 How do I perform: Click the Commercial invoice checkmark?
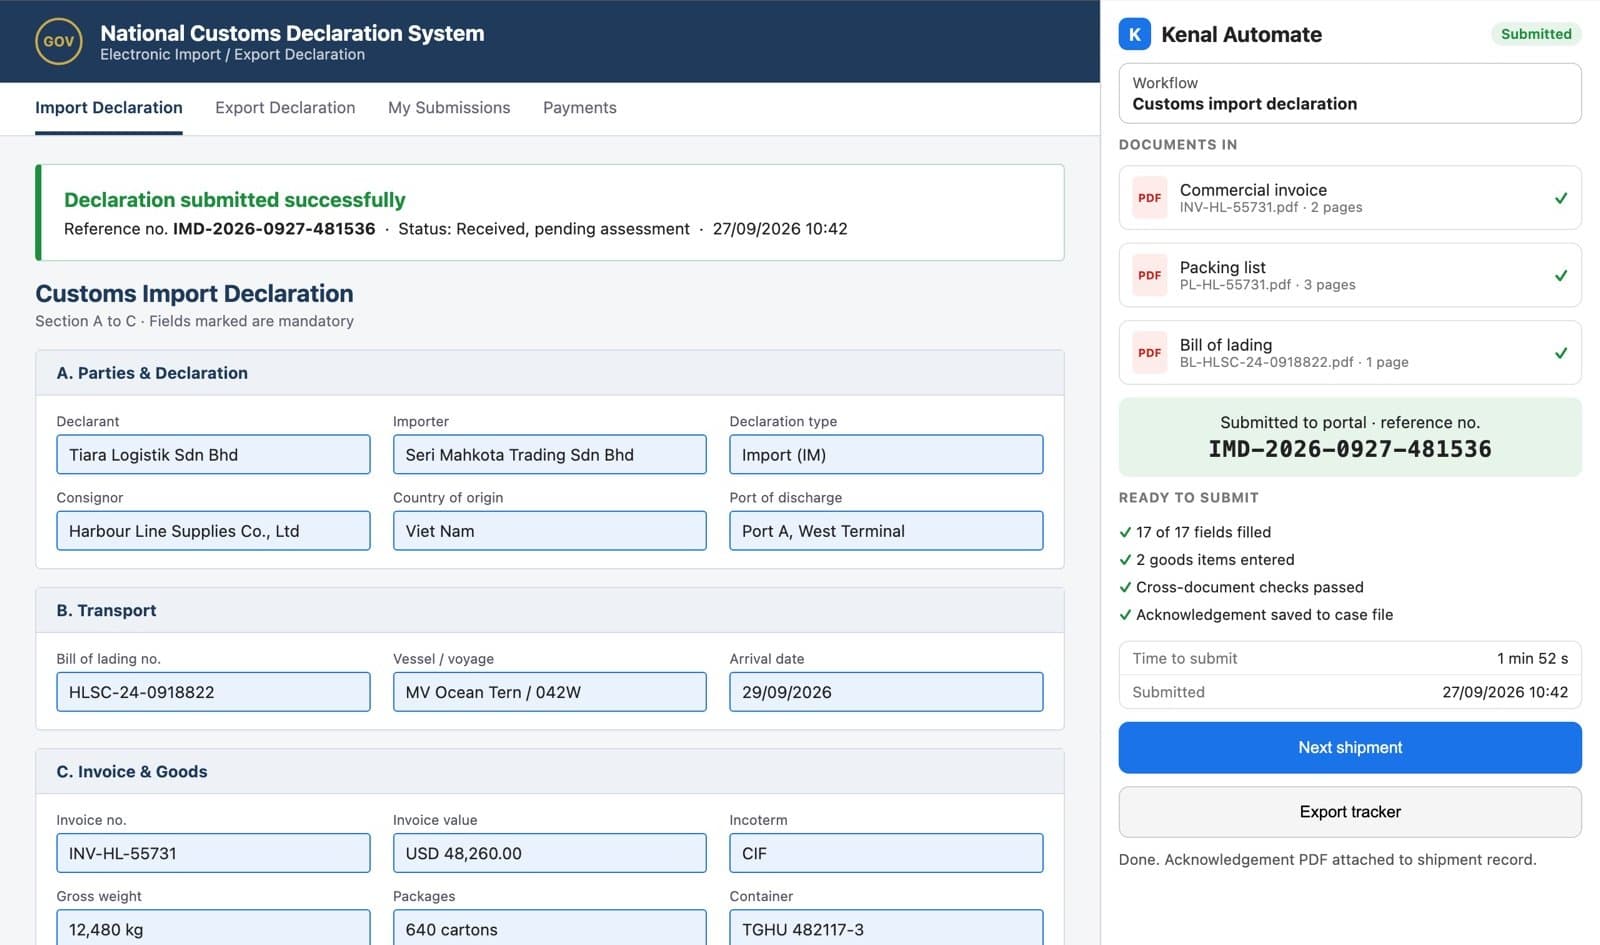pos(1560,198)
